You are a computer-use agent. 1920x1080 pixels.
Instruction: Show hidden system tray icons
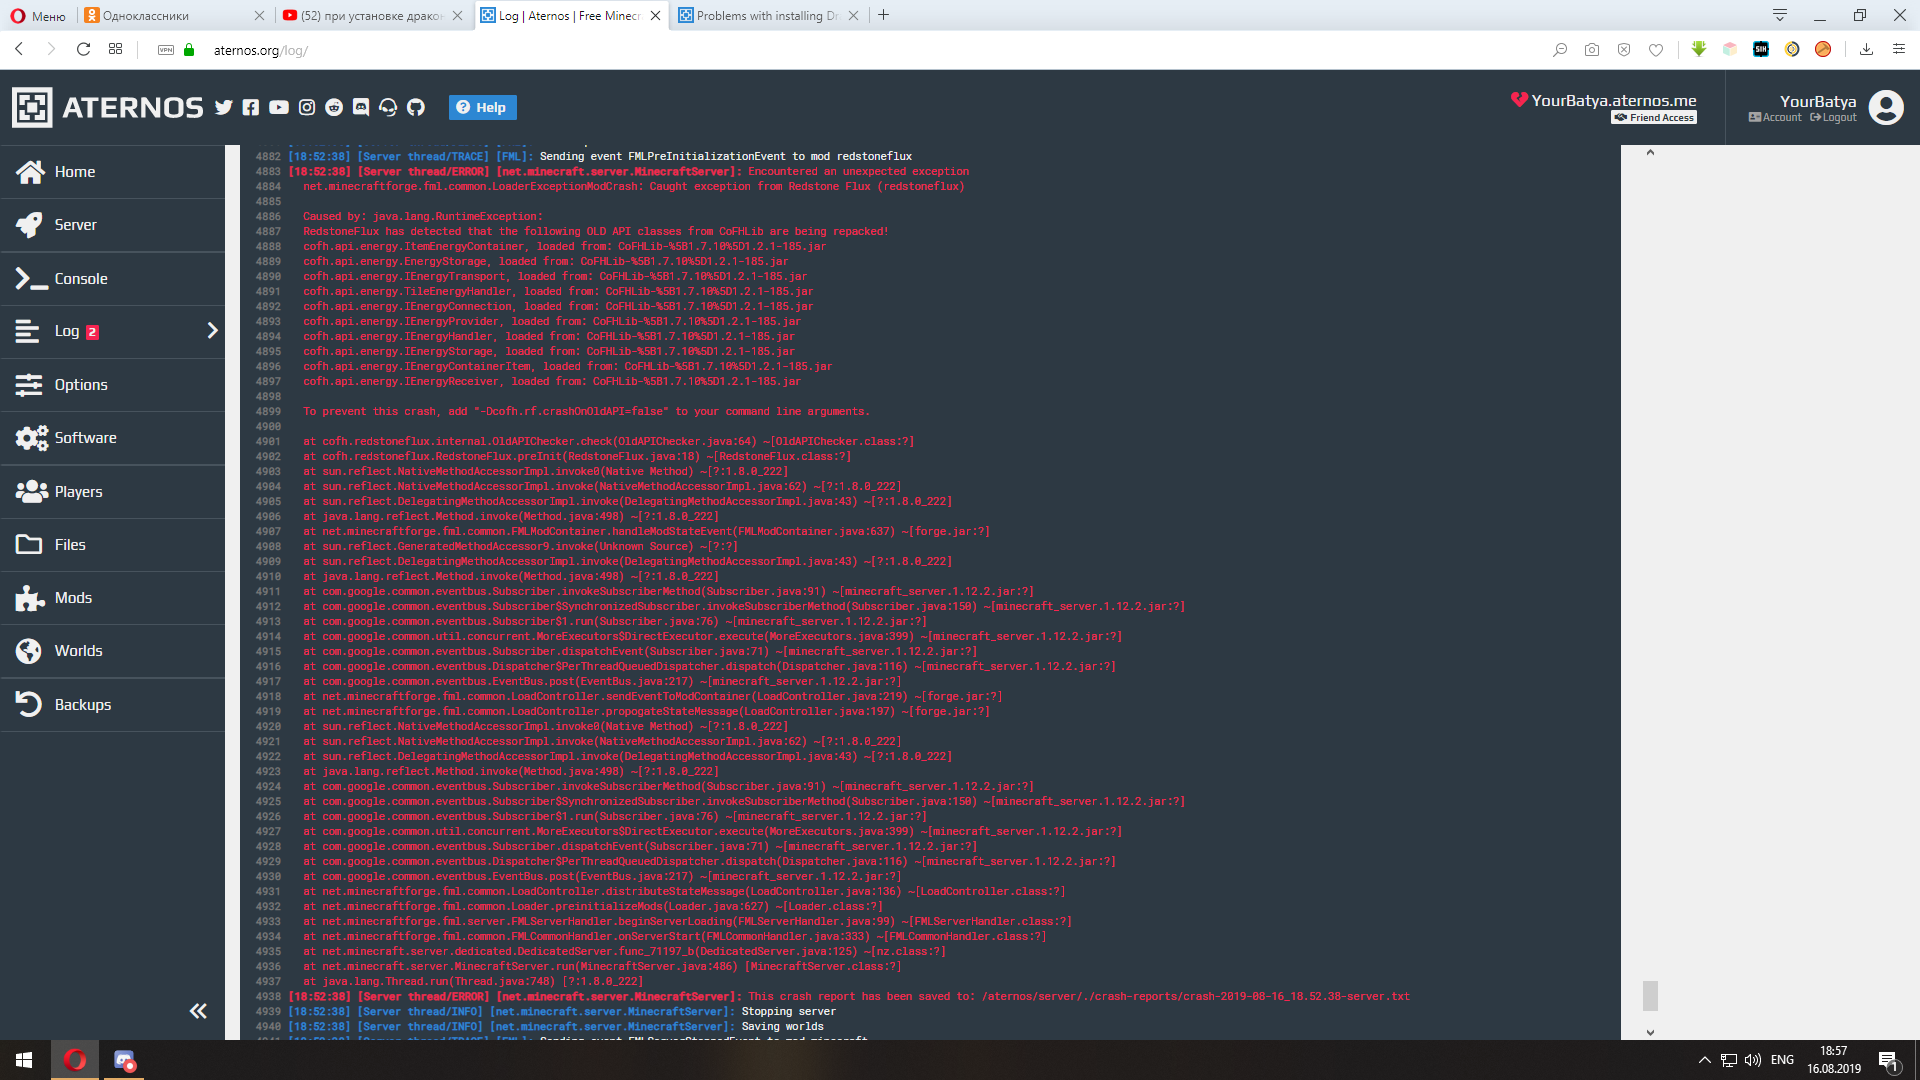pyautogui.click(x=1705, y=1060)
